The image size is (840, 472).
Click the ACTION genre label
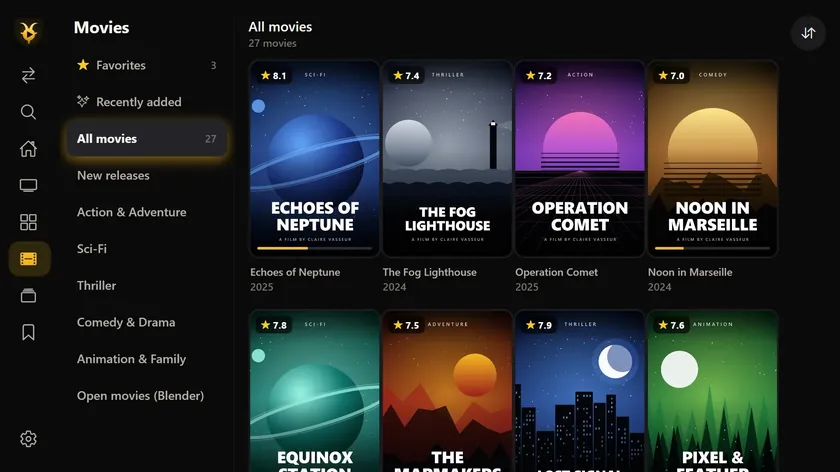click(x=580, y=74)
